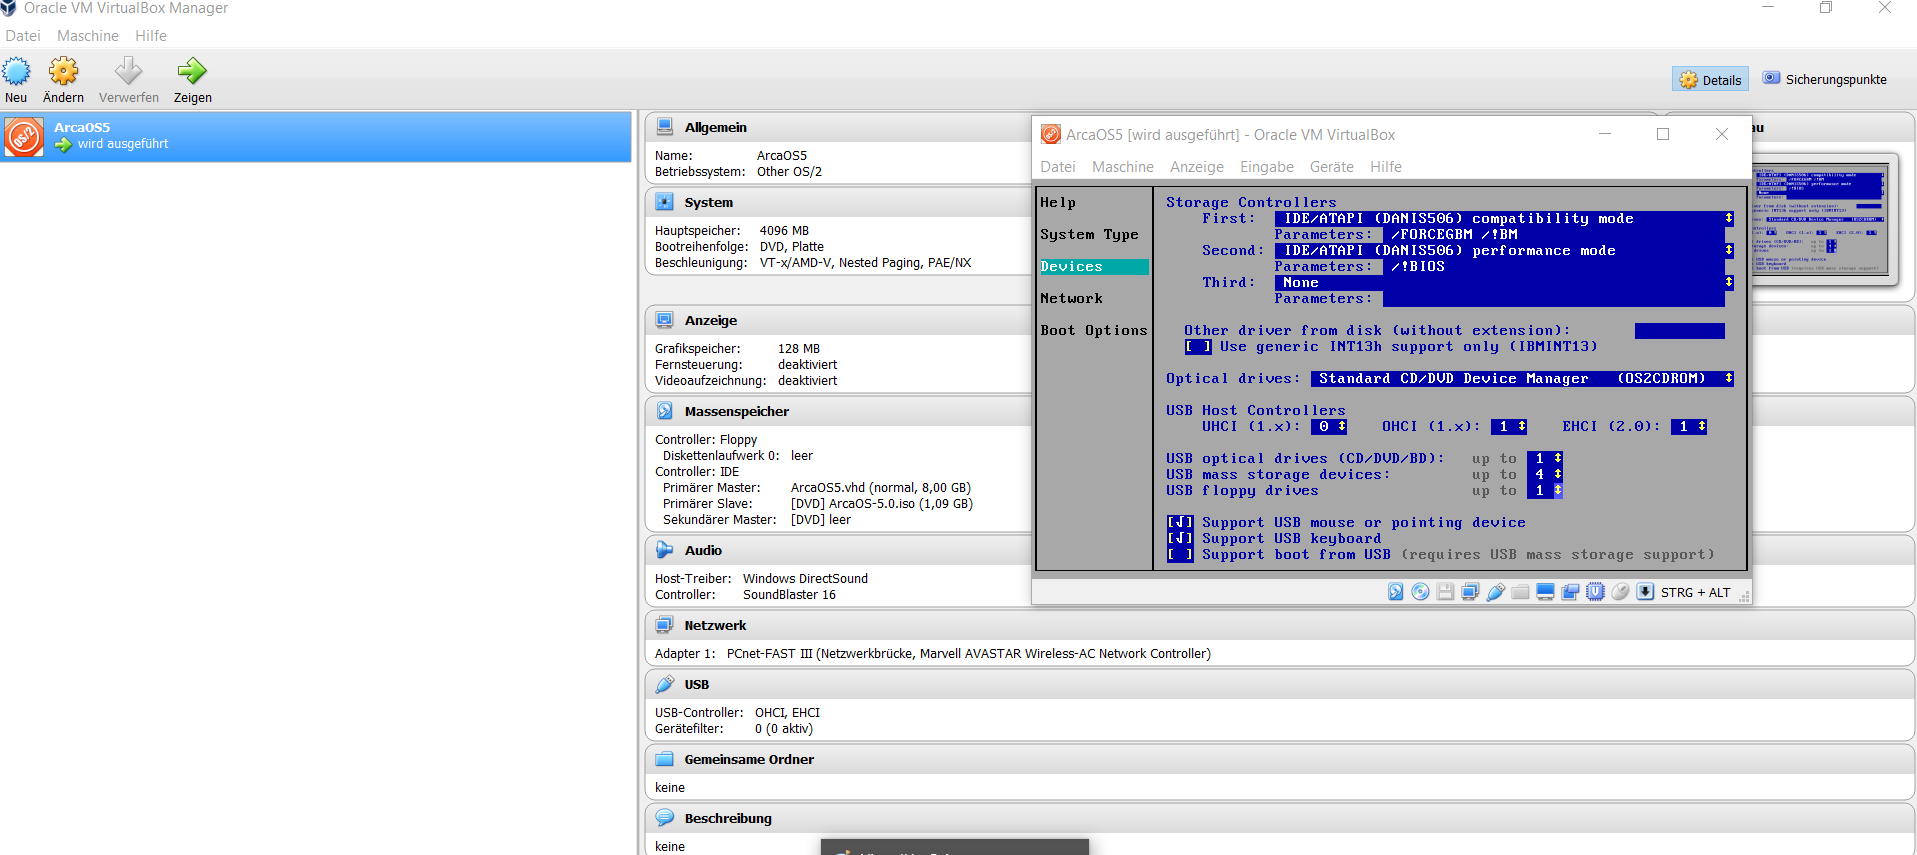
Task: Open Maschine menu in ArcaOS5 VM window
Action: pyautogui.click(x=1123, y=167)
